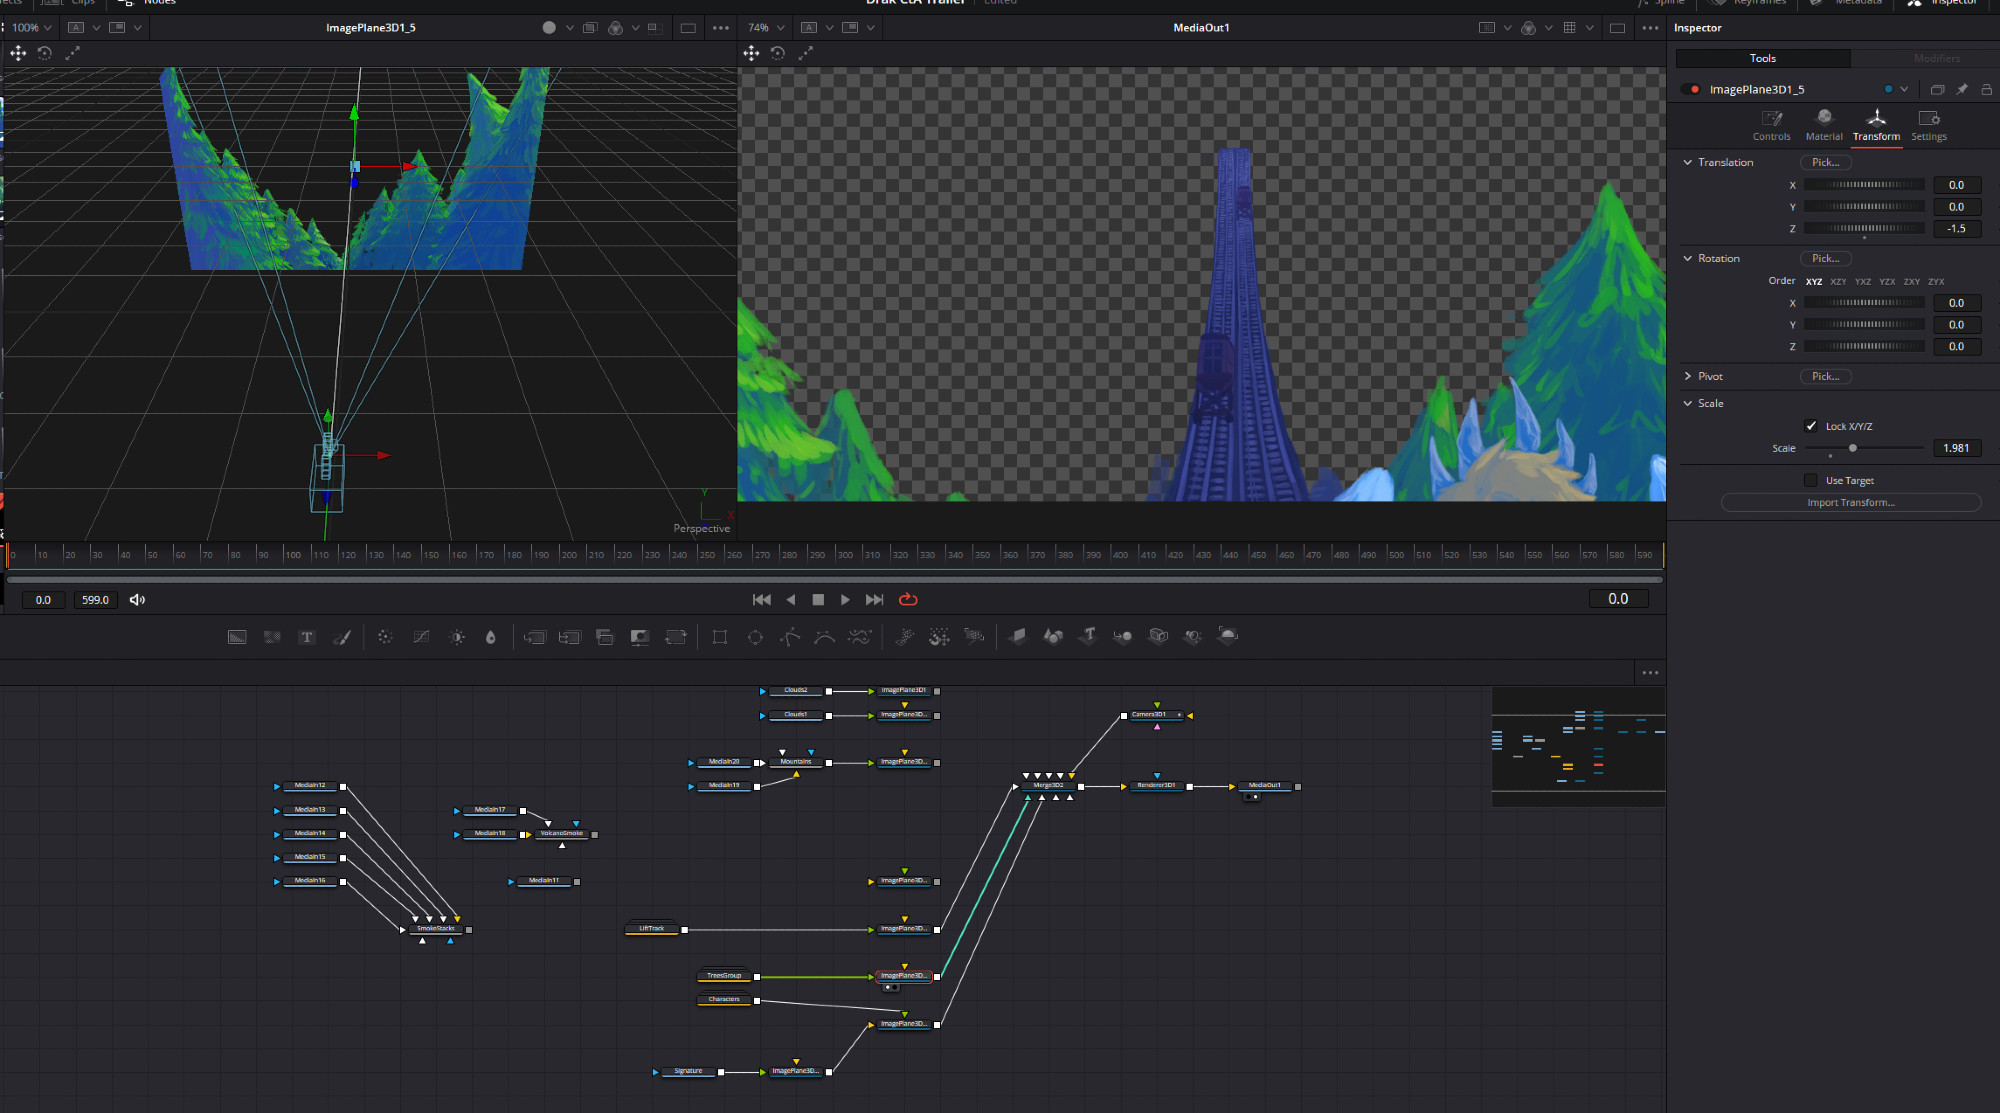The width and height of the screenshot is (2000, 1113).
Task: Add a Blur droplet tool
Action: [491, 637]
